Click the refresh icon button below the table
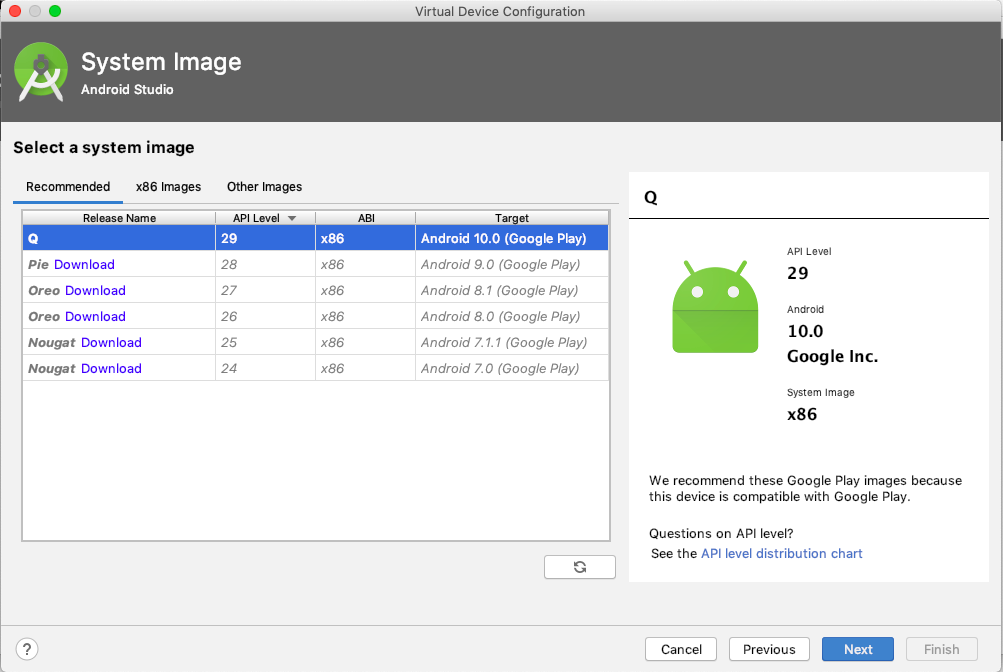The image size is (1003, 672). click(580, 567)
